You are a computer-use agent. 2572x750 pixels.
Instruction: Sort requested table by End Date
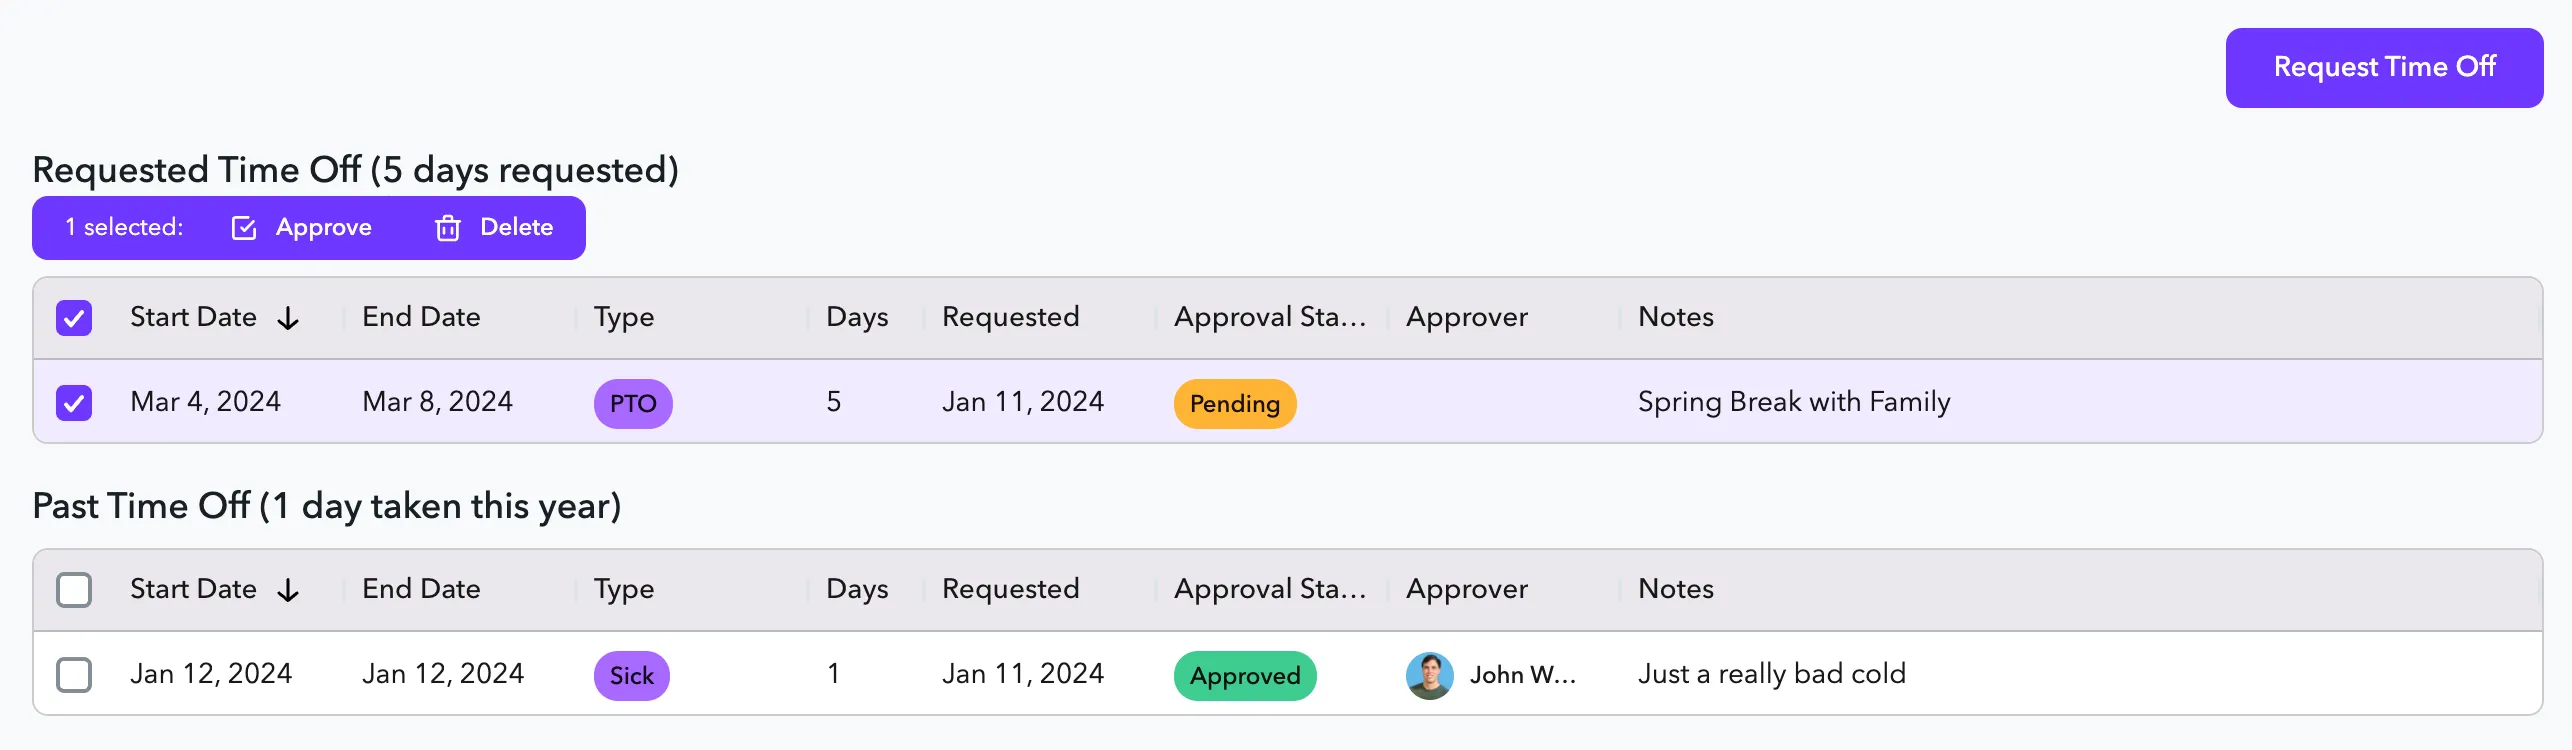(x=421, y=317)
